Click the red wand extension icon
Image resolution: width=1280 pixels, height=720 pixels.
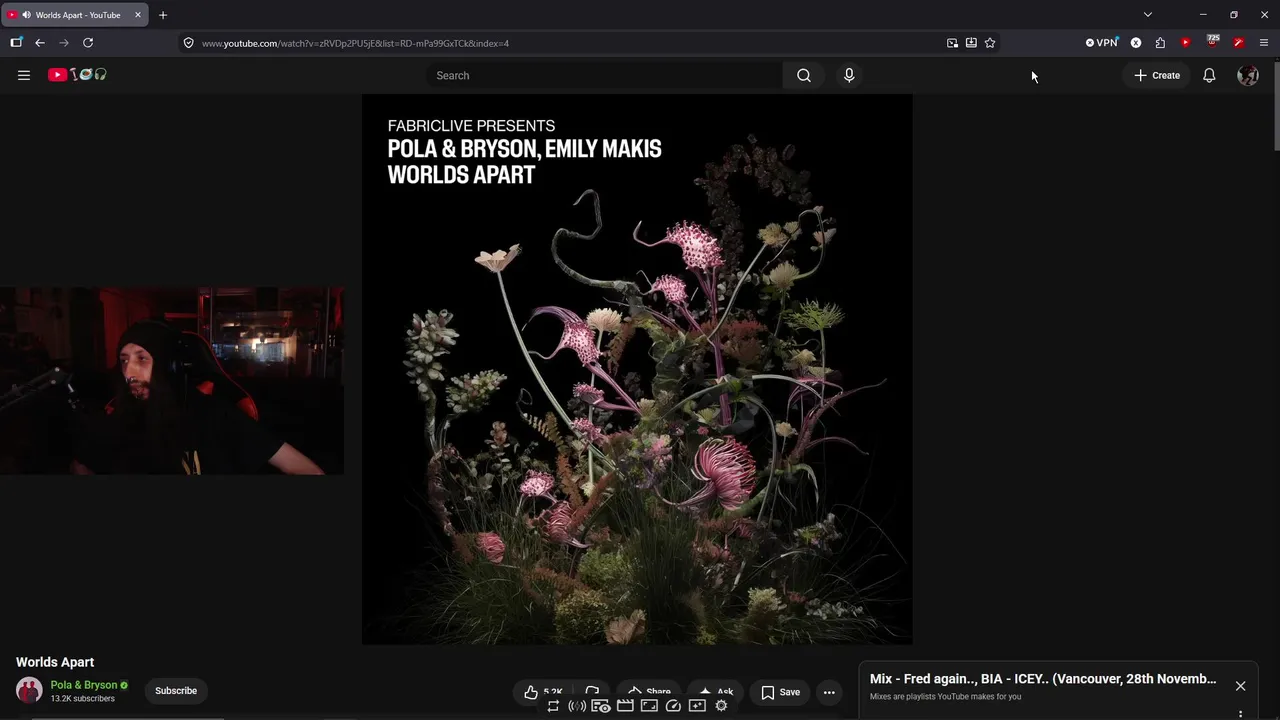click(1238, 43)
